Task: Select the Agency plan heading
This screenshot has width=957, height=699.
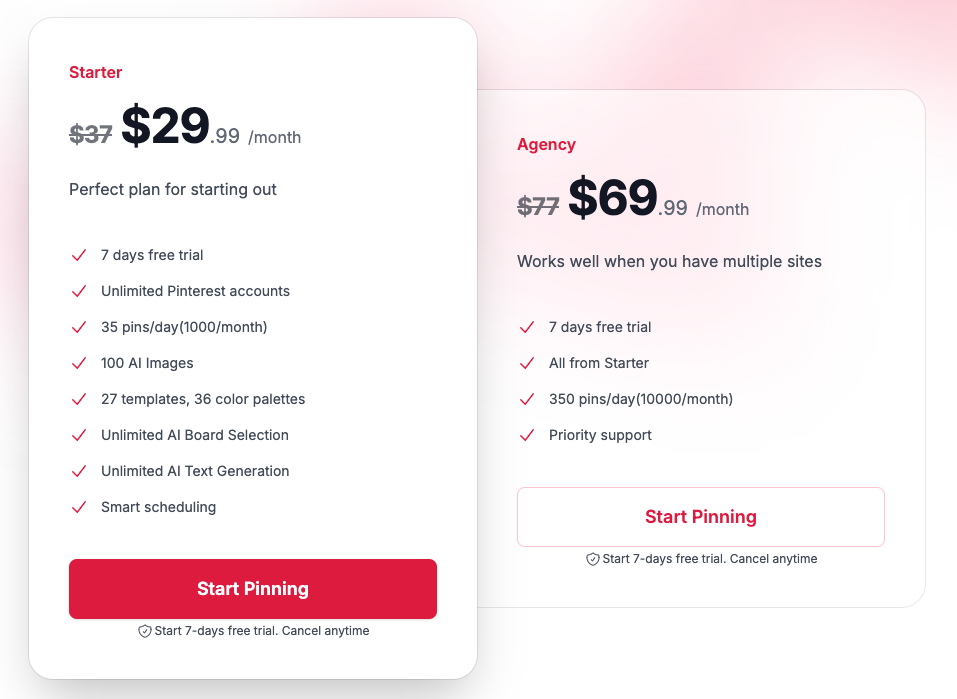Action: [x=547, y=144]
